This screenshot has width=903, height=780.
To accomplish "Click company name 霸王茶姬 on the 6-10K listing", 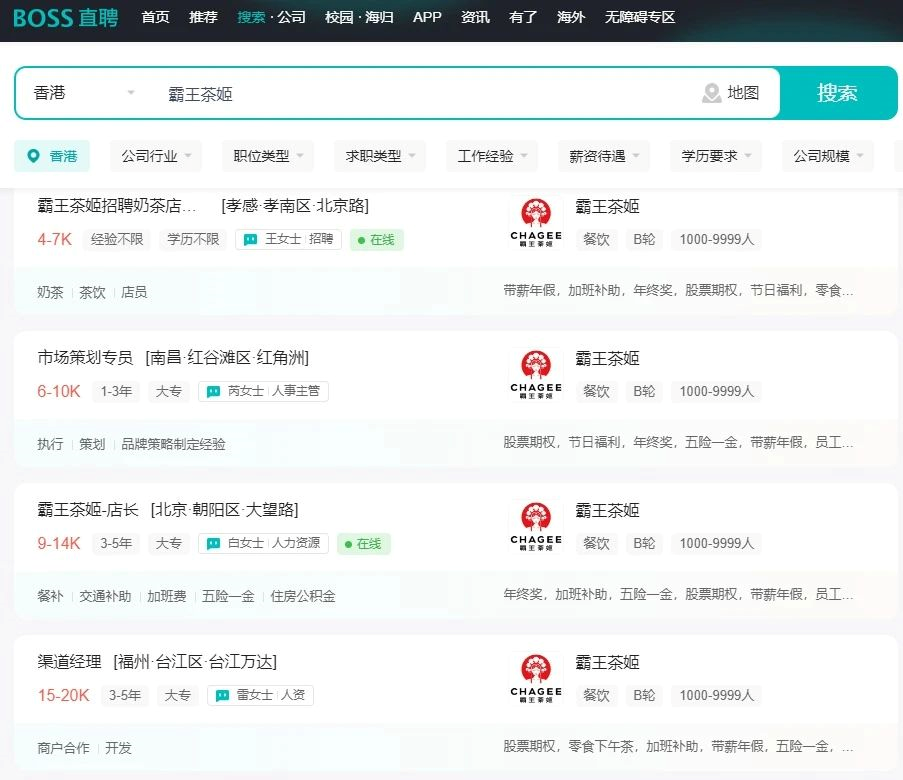I will tap(608, 359).
